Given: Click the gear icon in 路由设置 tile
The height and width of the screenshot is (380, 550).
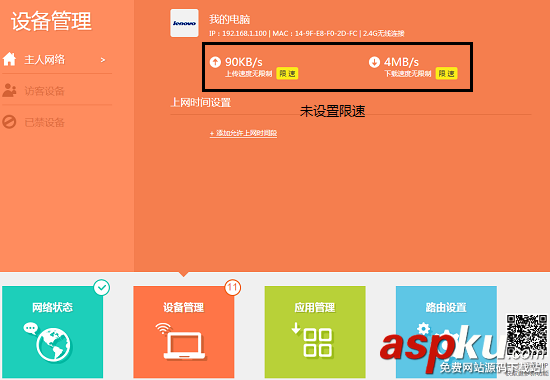Looking at the screenshot, I should [x=423, y=329].
